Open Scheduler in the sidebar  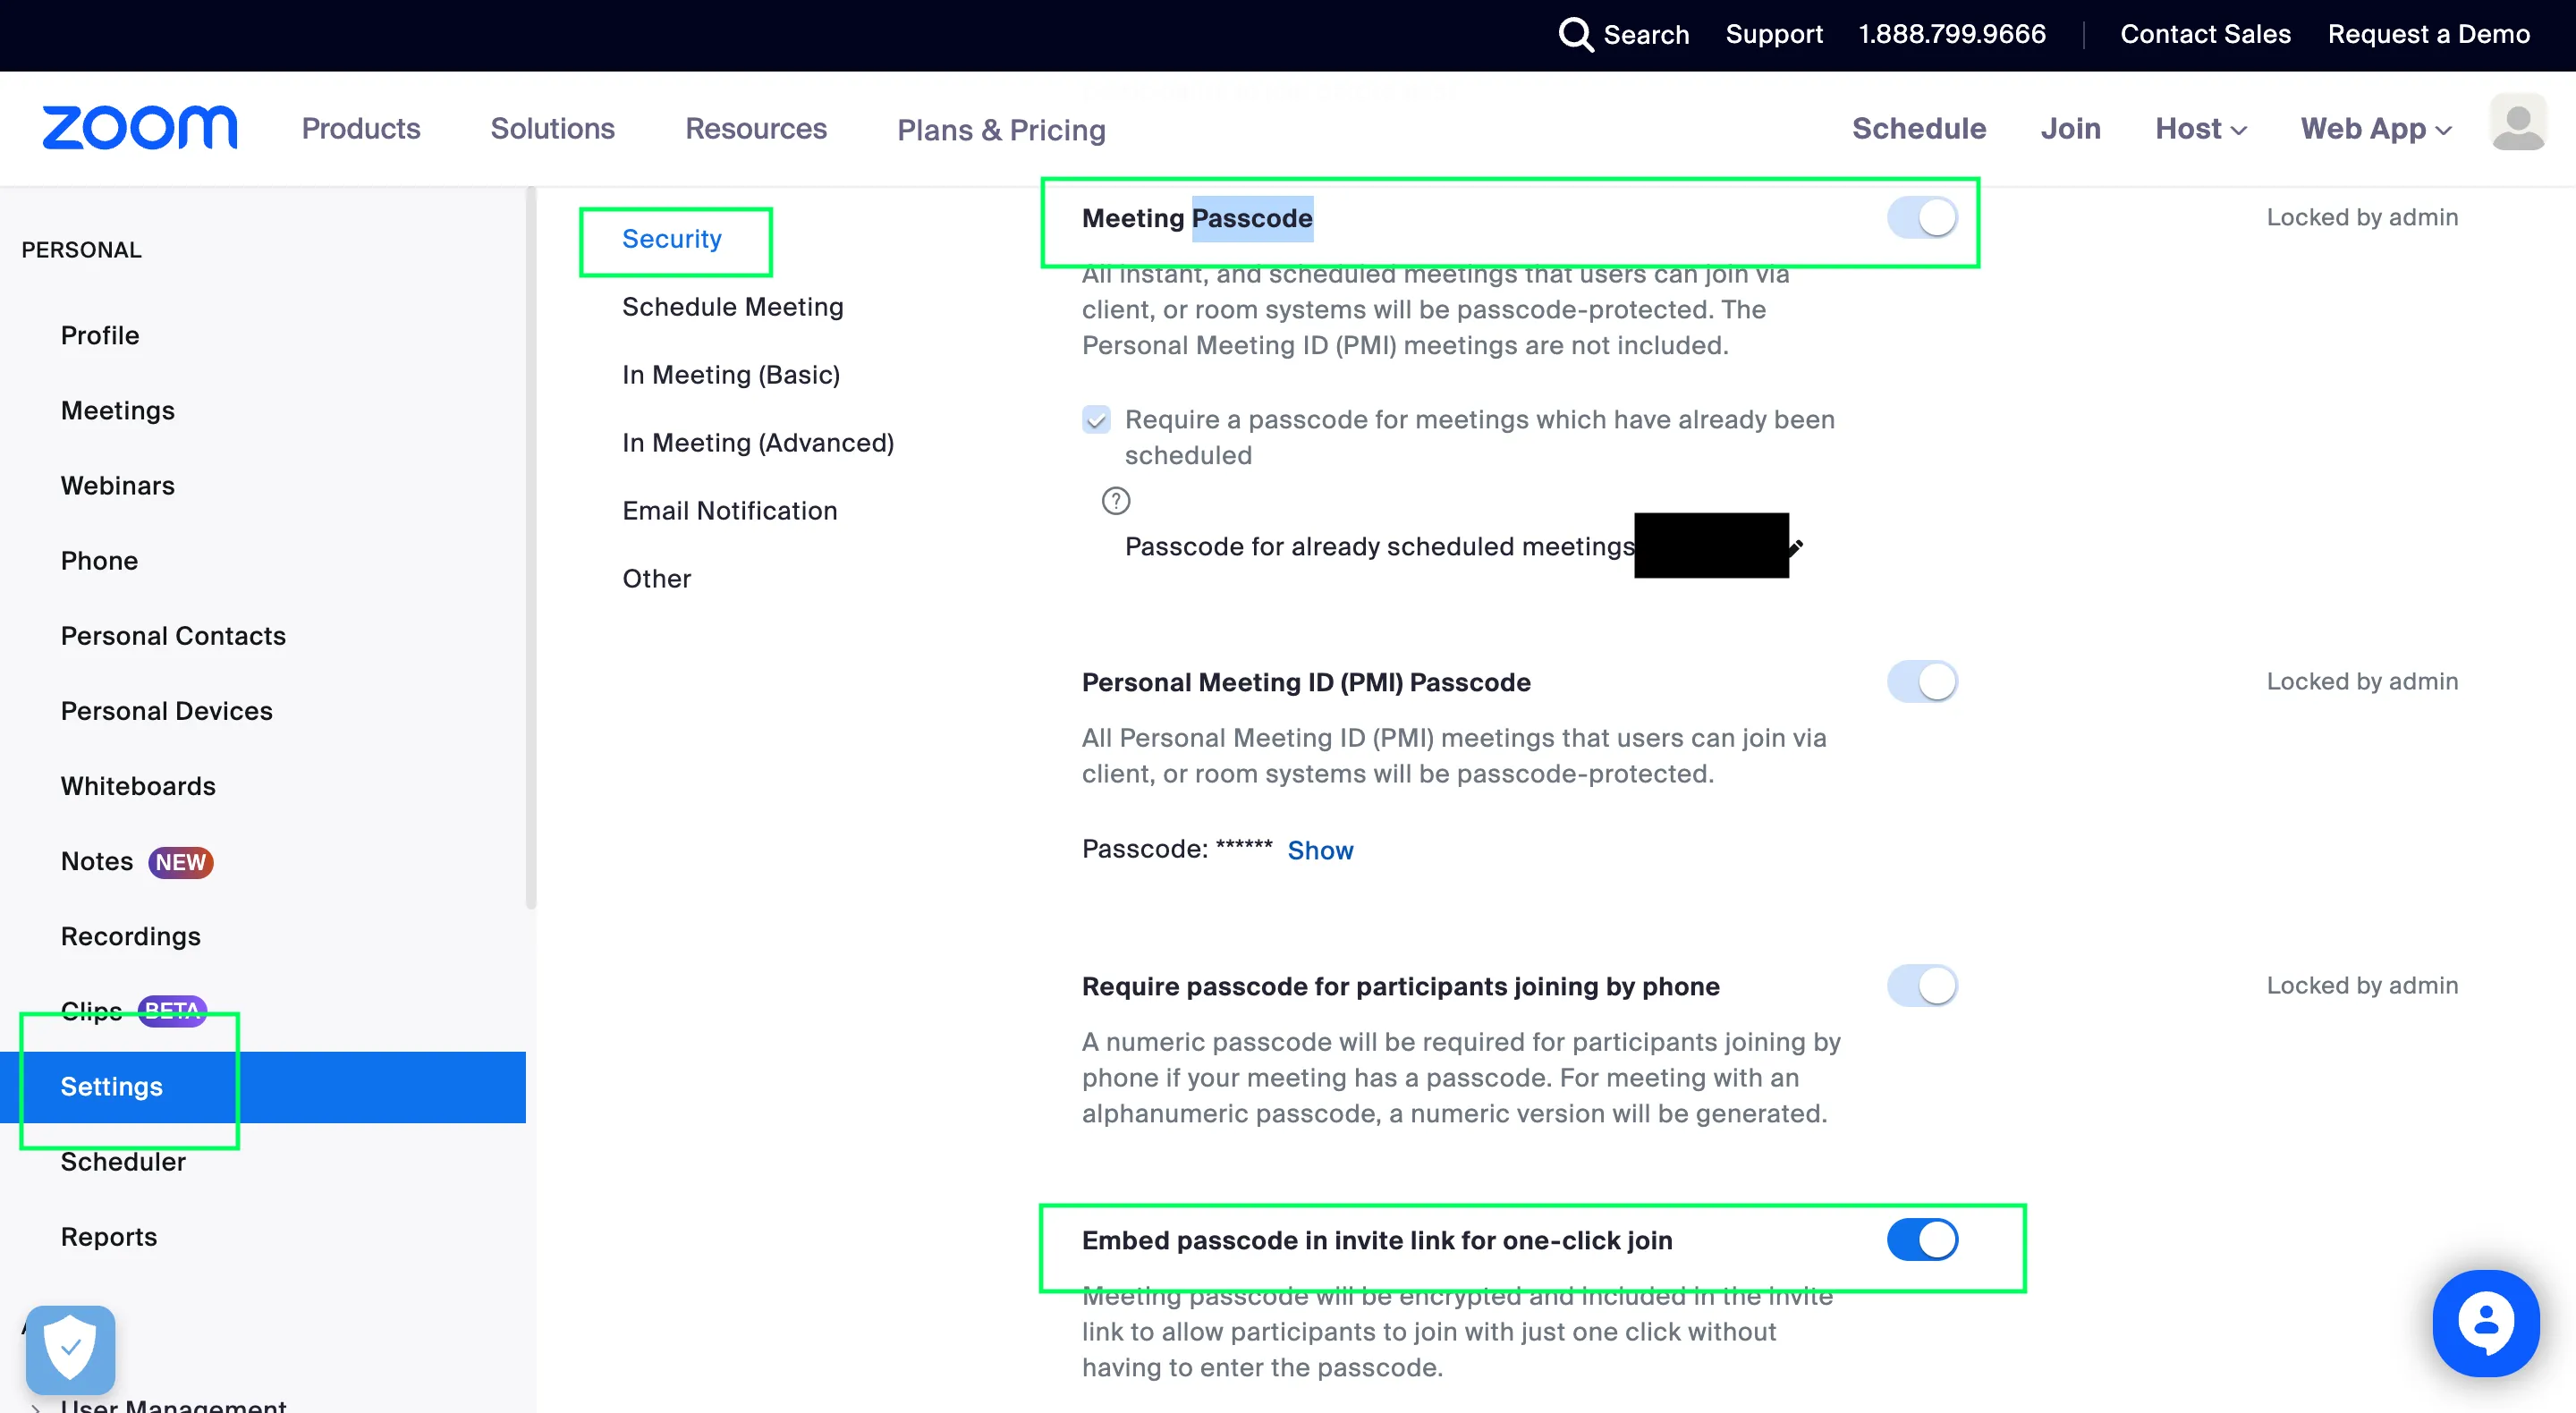coord(123,1162)
